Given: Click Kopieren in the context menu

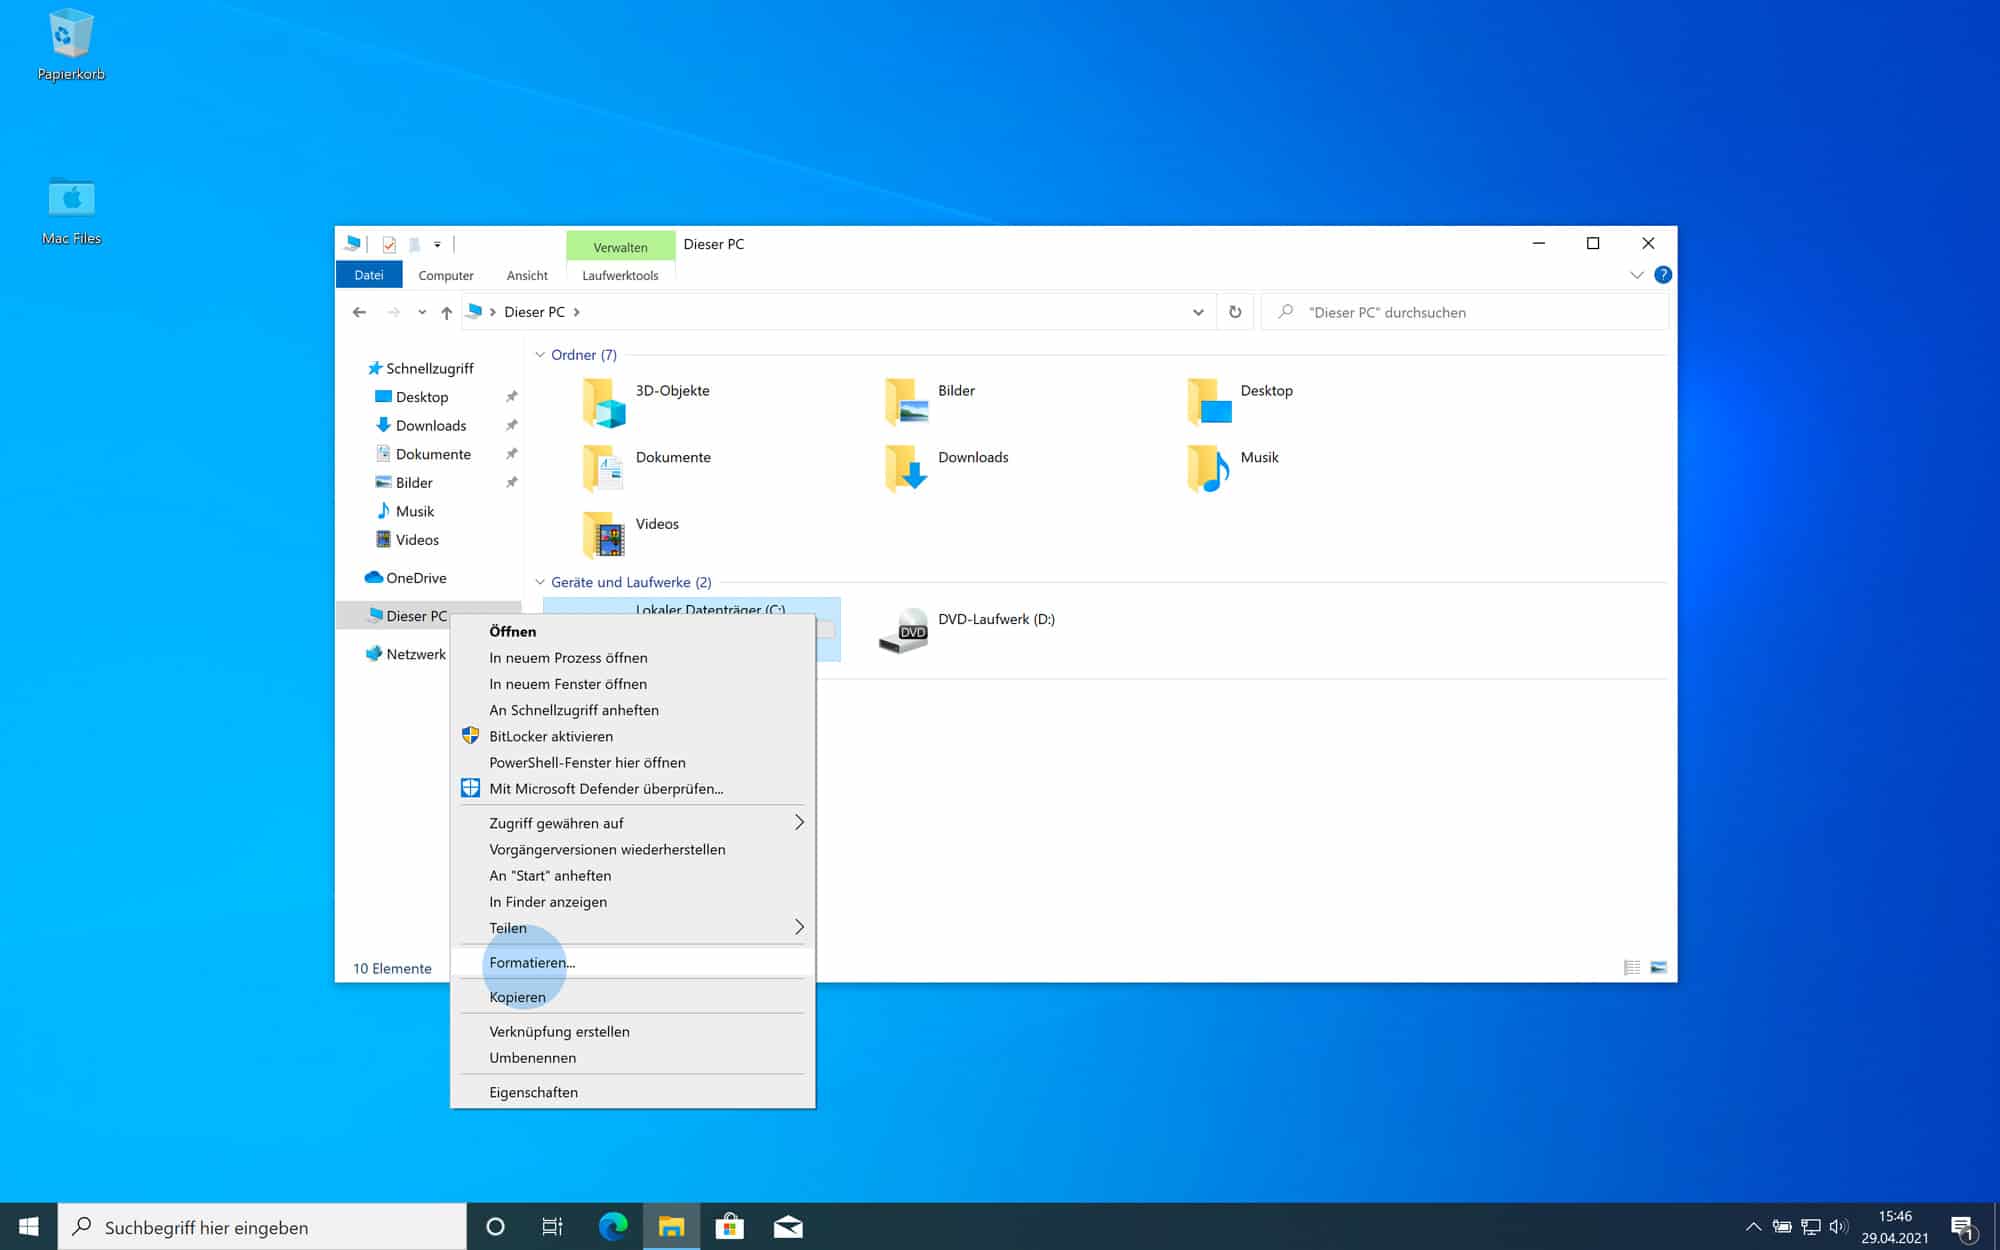Looking at the screenshot, I should [633, 997].
